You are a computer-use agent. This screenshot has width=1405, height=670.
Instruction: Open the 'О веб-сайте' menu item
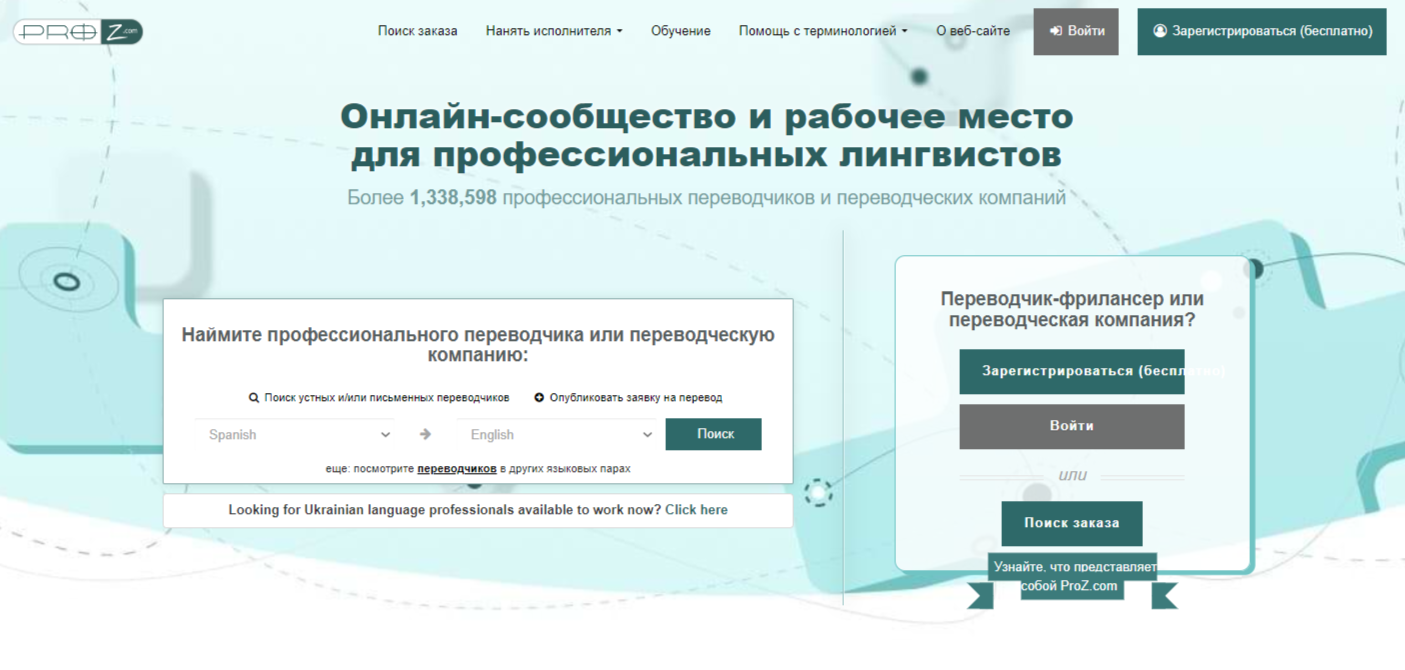click(x=972, y=31)
